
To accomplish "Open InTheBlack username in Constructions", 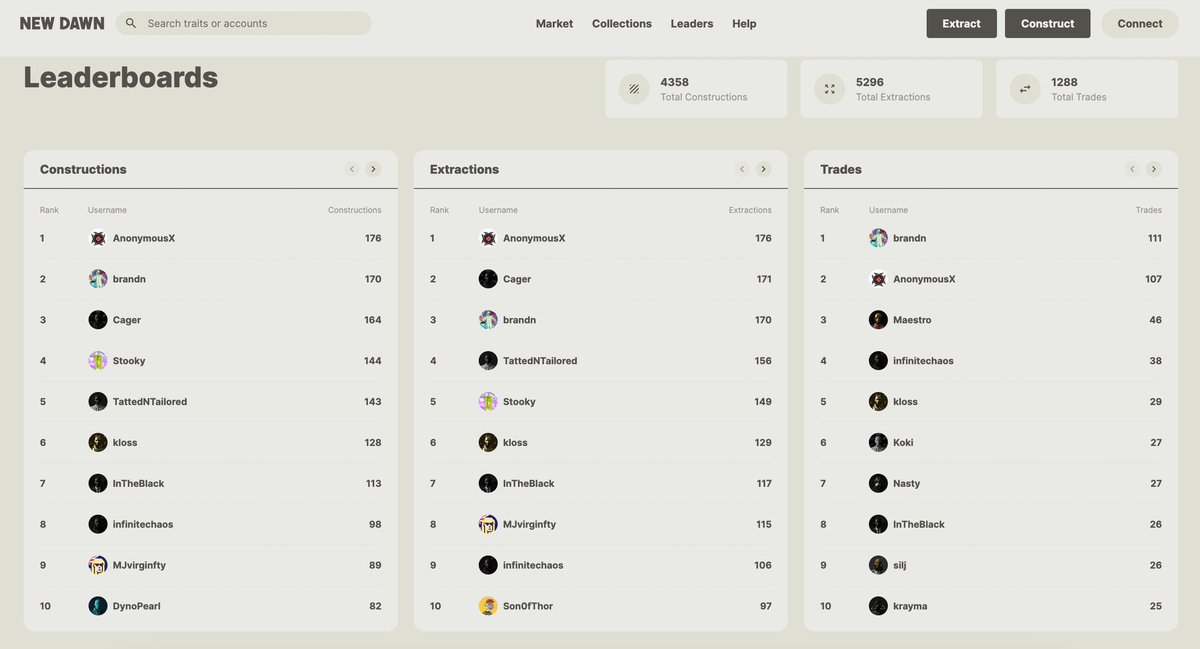I will (x=139, y=483).
